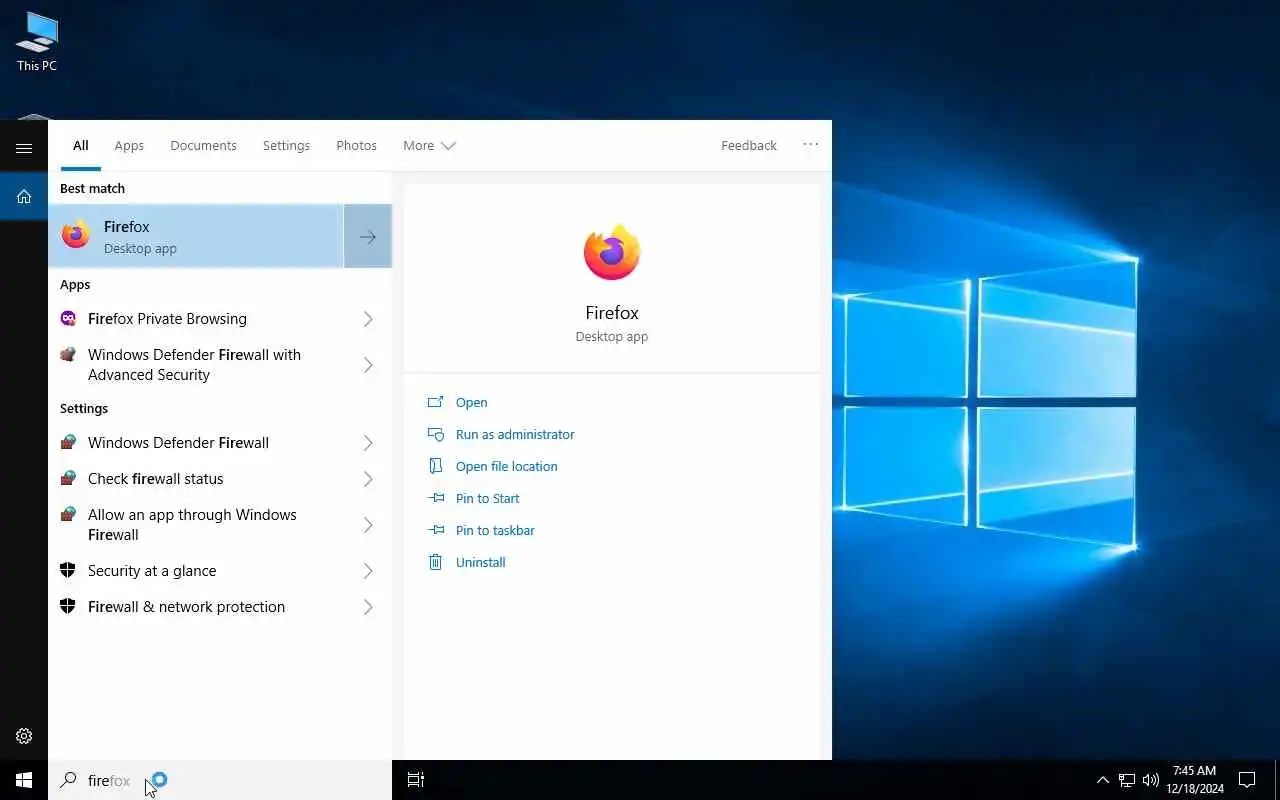Switch to the All tab

click(x=80, y=146)
